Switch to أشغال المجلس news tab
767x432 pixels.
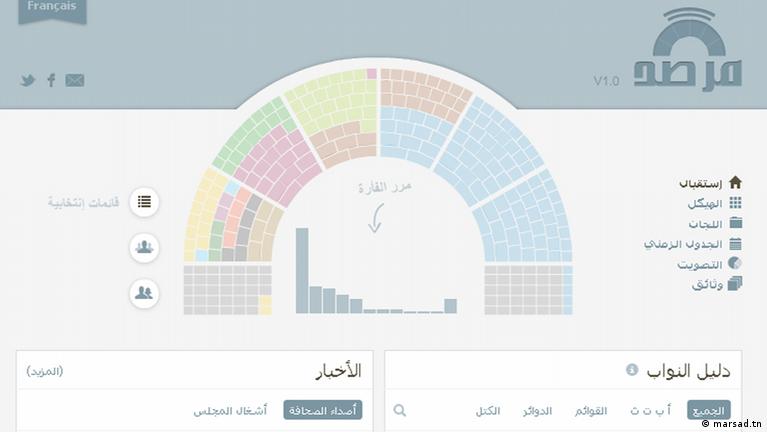point(230,410)
